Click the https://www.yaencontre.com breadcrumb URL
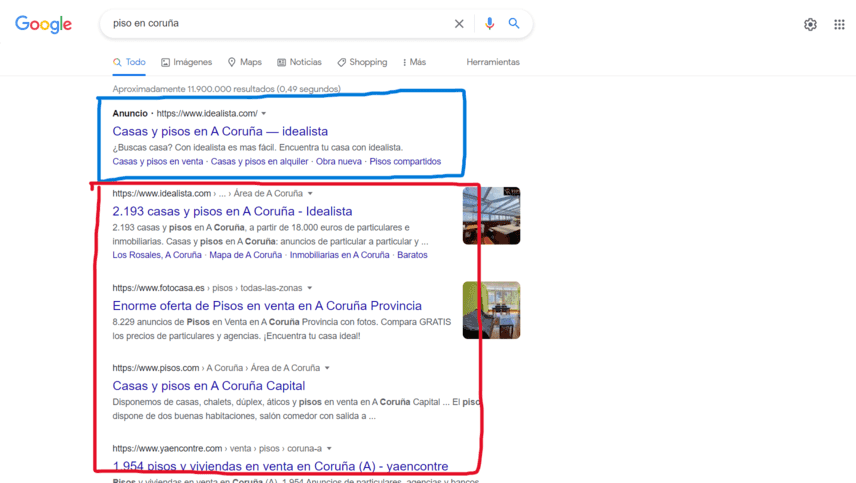856x483 pixels. pos(167,449)
